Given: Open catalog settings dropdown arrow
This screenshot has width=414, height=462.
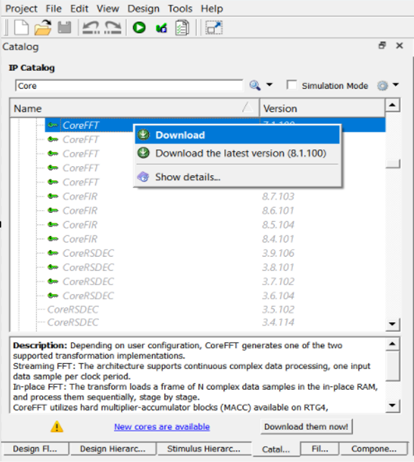Looking at the screenshot, I should coord(396,85).
